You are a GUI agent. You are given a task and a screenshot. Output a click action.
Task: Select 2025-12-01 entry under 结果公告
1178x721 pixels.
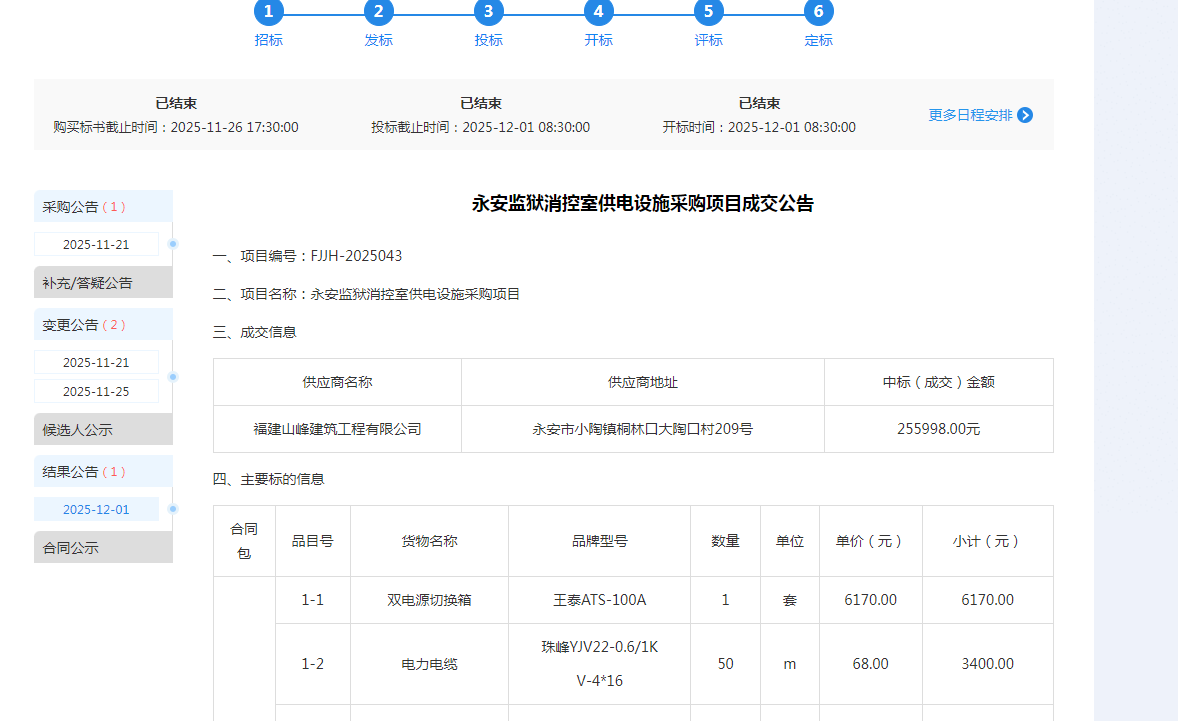tap(96, 510)
